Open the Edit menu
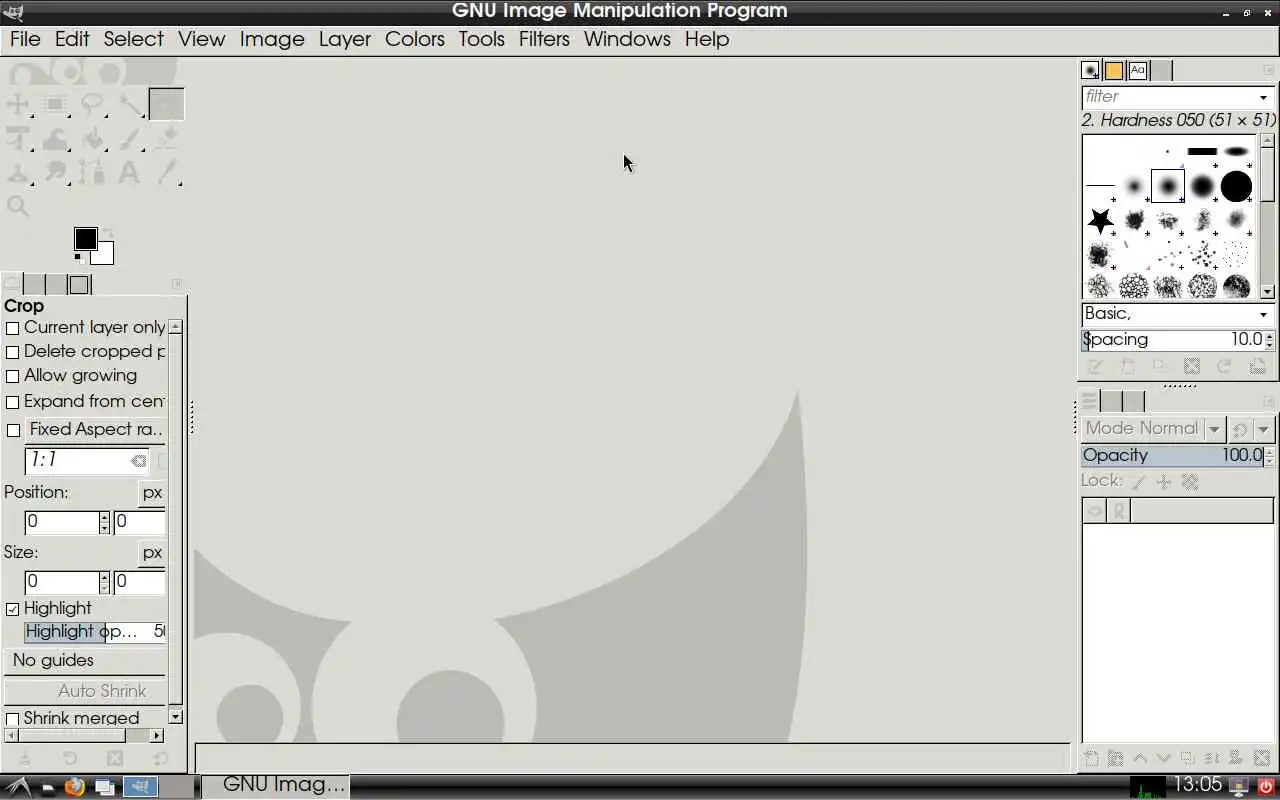 coord(72,39)
